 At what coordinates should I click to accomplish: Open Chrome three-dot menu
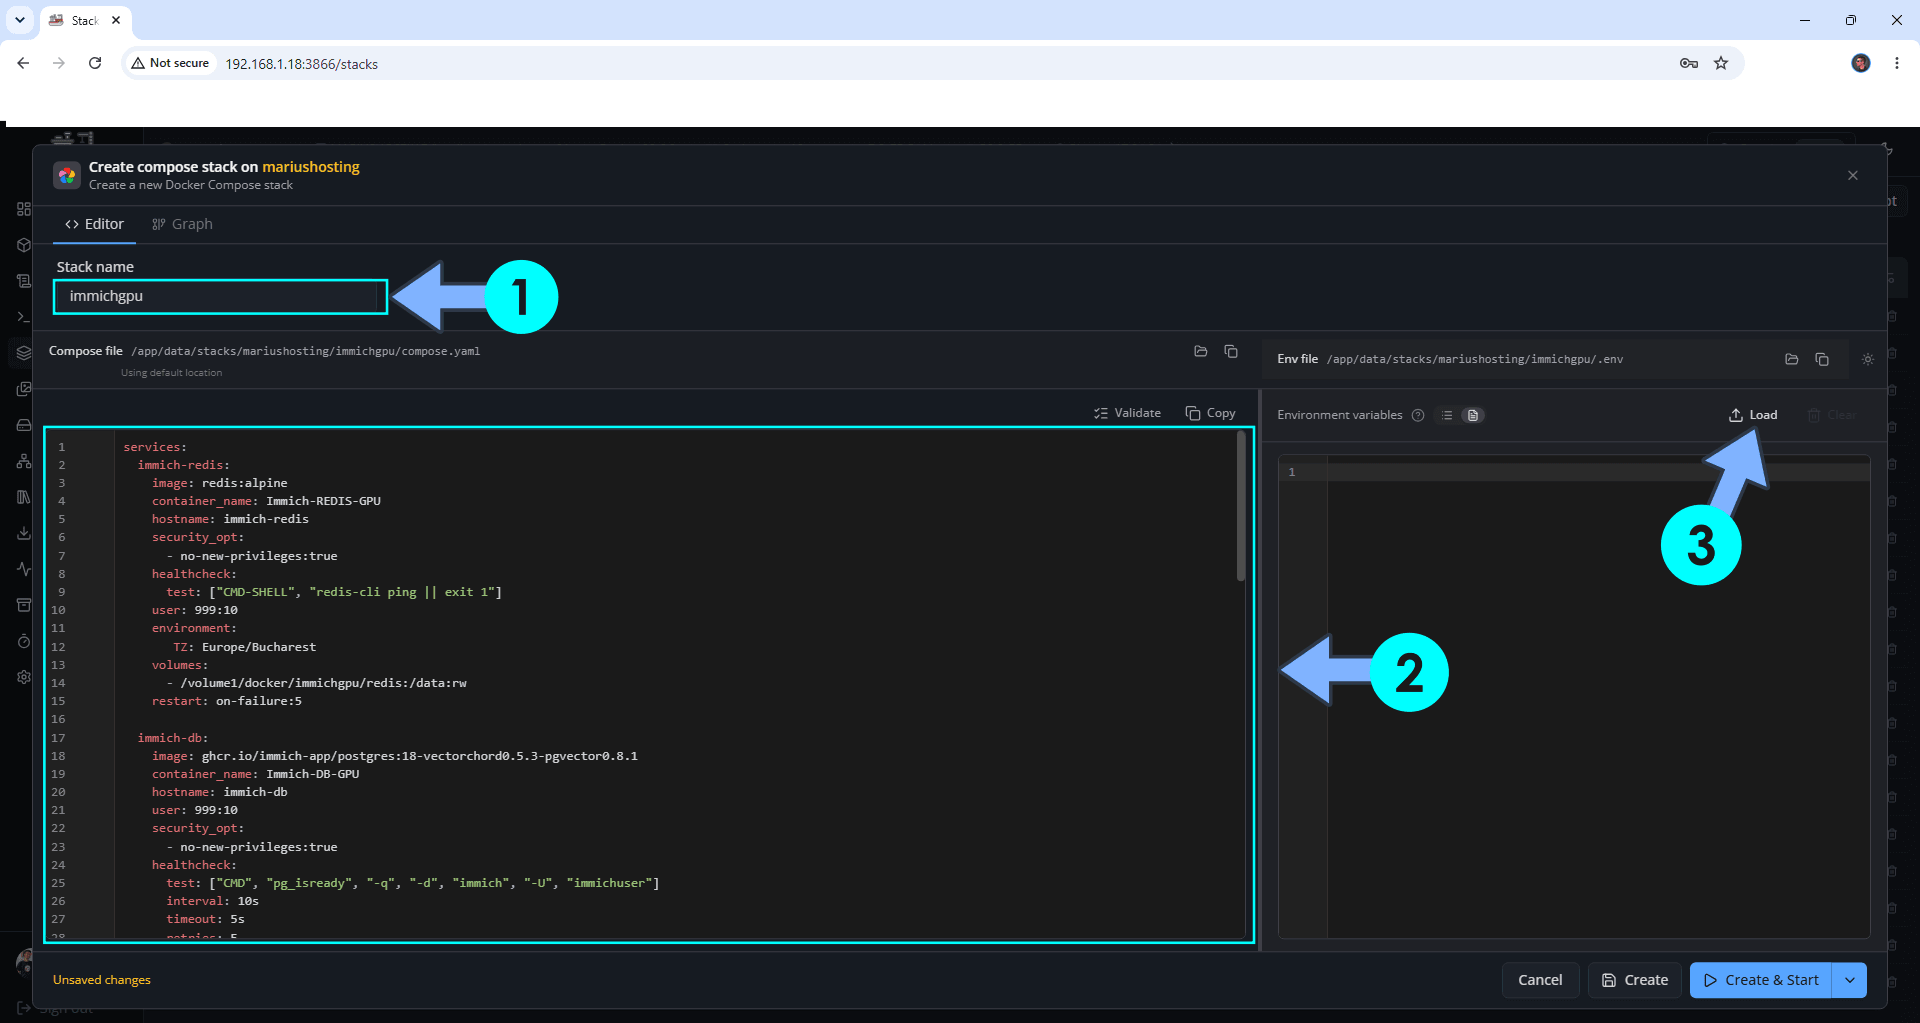click(1897, 63)
